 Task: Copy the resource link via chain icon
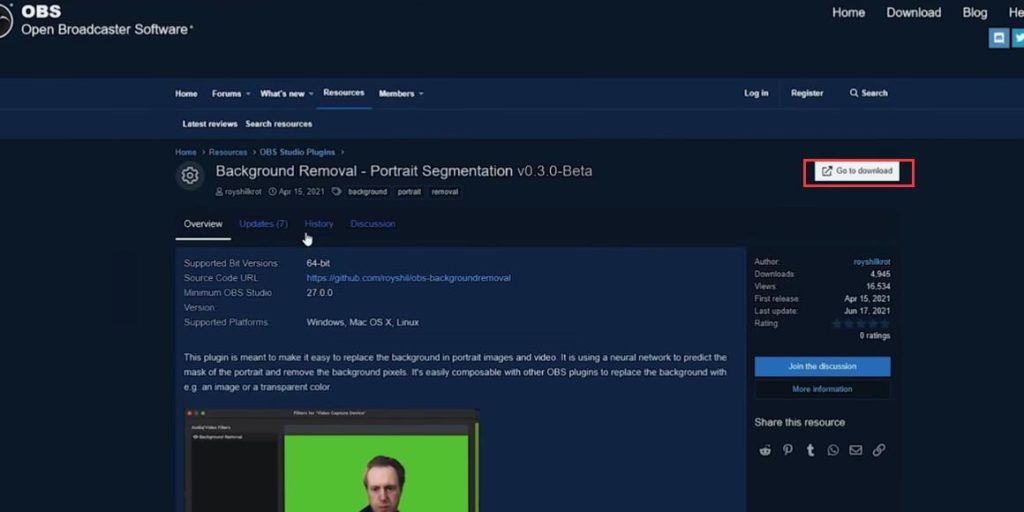879,450
